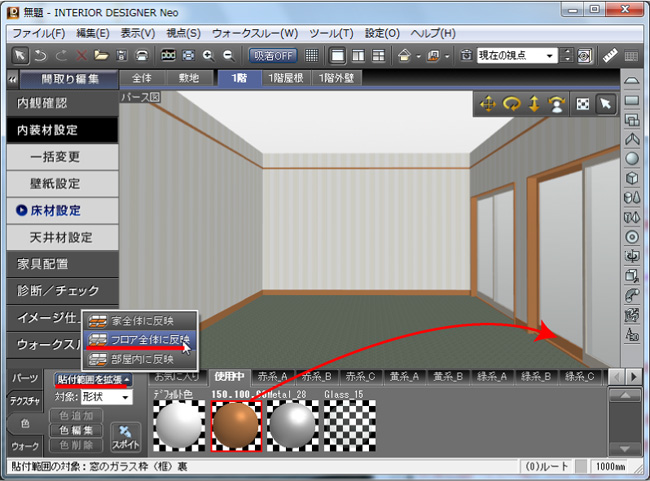This screenshot has height=481, width=650.
Task: Open the 現在の視点 viewpoint dropdown
Action: [x=516, y=56]
